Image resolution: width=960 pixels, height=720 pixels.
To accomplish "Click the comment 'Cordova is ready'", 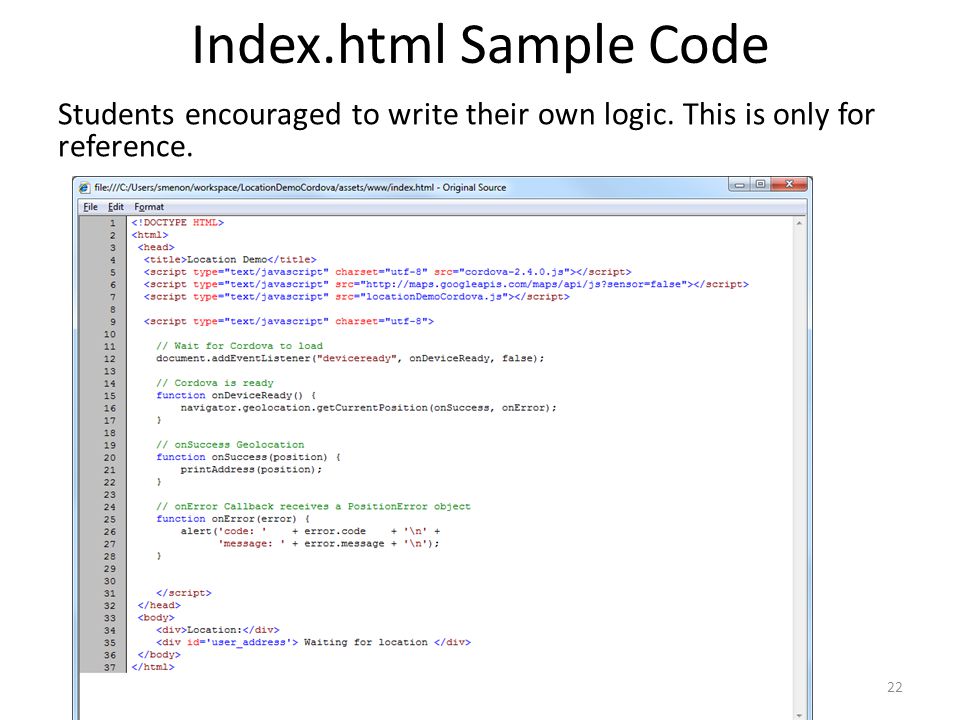I will (x=215, y=383).
